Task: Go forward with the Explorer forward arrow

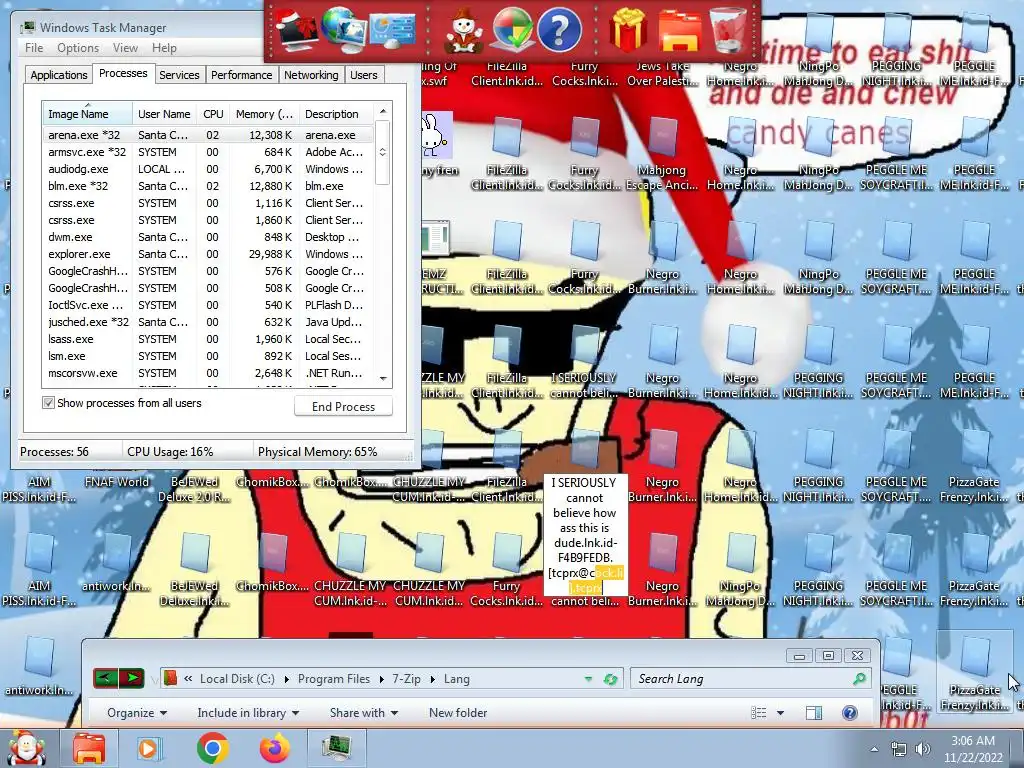Action: (x=132, y=679)
